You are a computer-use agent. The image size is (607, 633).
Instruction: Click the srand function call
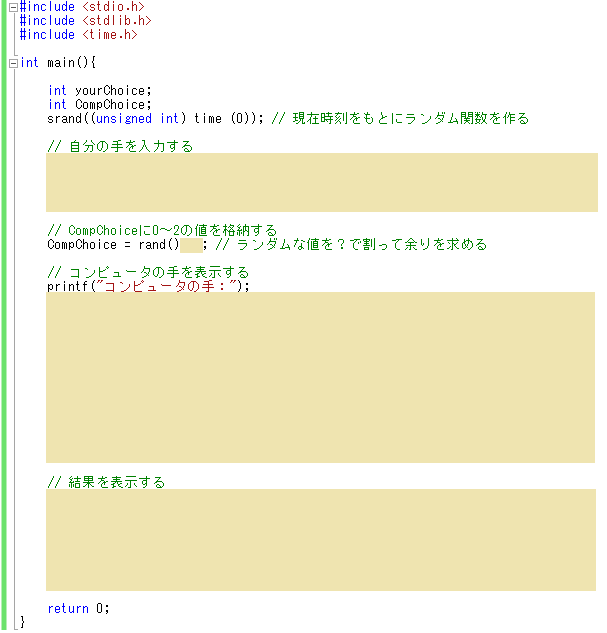coord(64,118)
